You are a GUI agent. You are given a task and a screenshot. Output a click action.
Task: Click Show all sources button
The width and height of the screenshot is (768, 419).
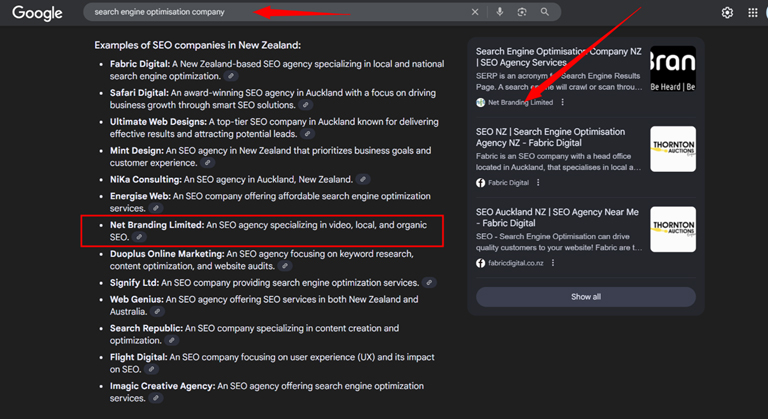coord(586,297)
